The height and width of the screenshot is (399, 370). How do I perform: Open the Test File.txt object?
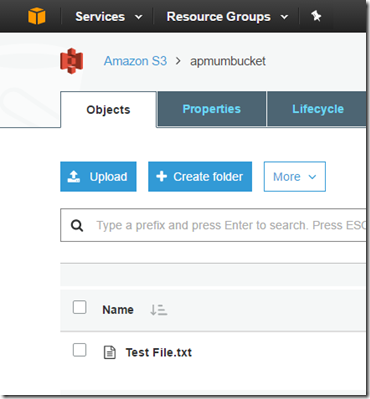point(159,352)
